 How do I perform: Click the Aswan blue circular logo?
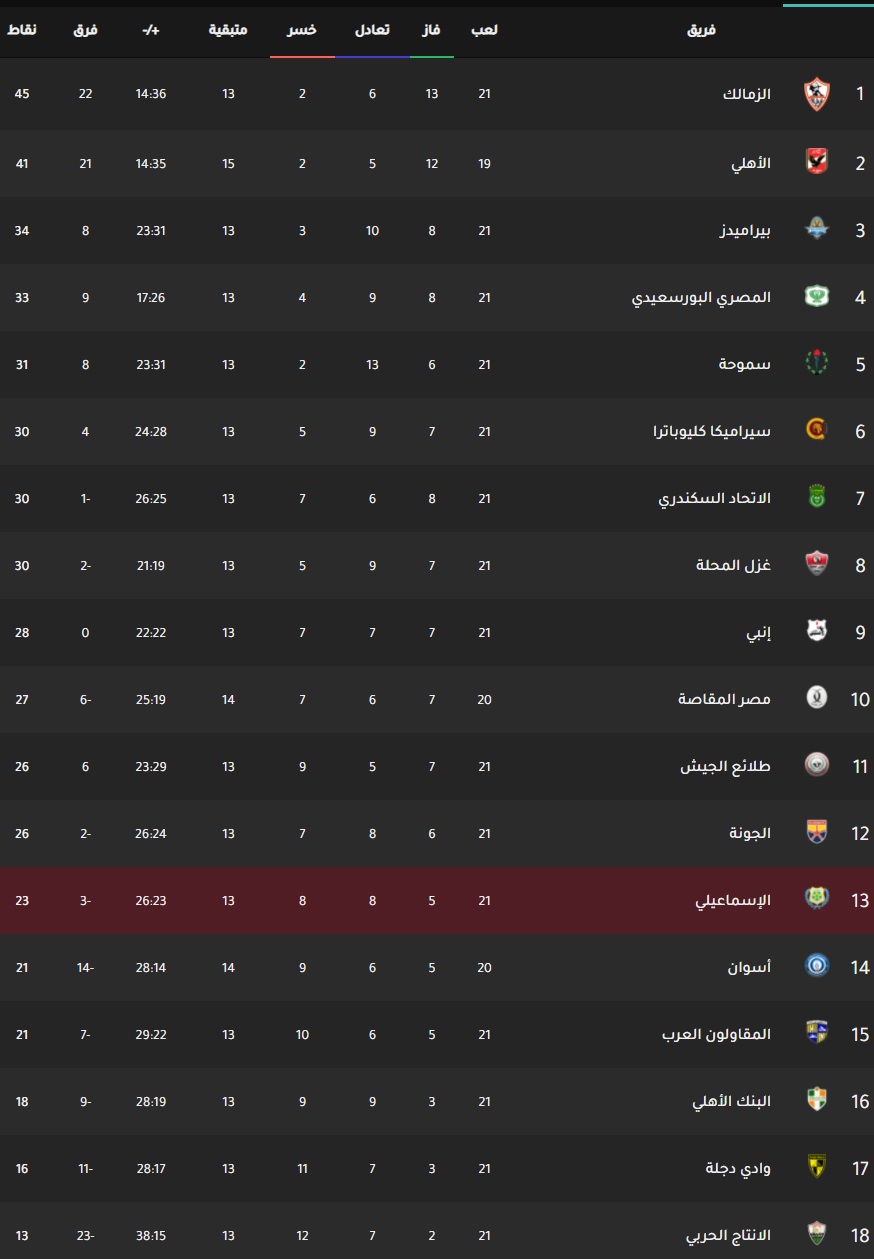pos(817,966)
